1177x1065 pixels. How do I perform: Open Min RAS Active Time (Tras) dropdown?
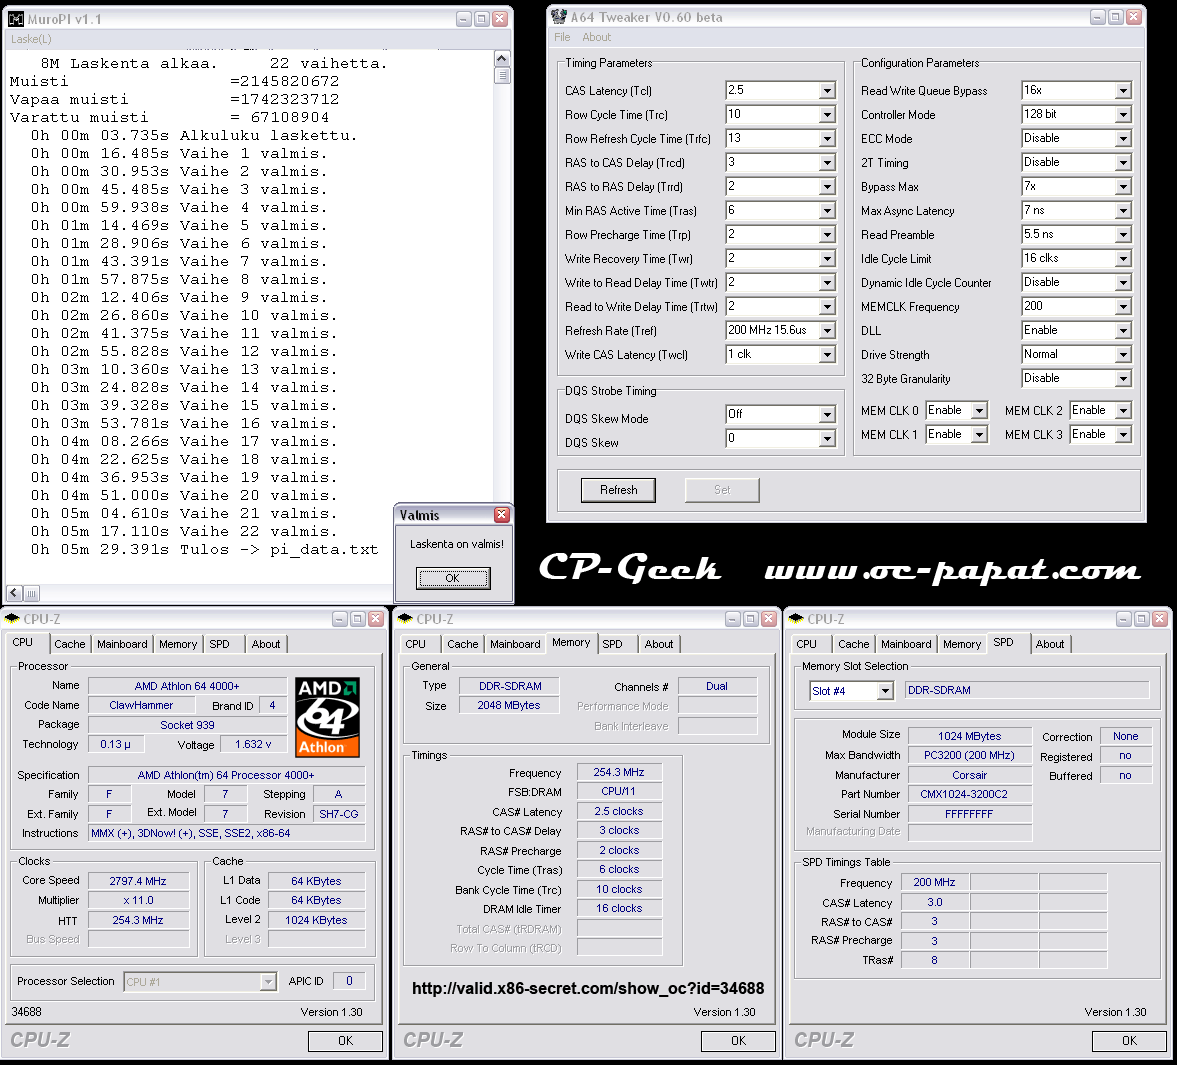click(x=827, y=211)
